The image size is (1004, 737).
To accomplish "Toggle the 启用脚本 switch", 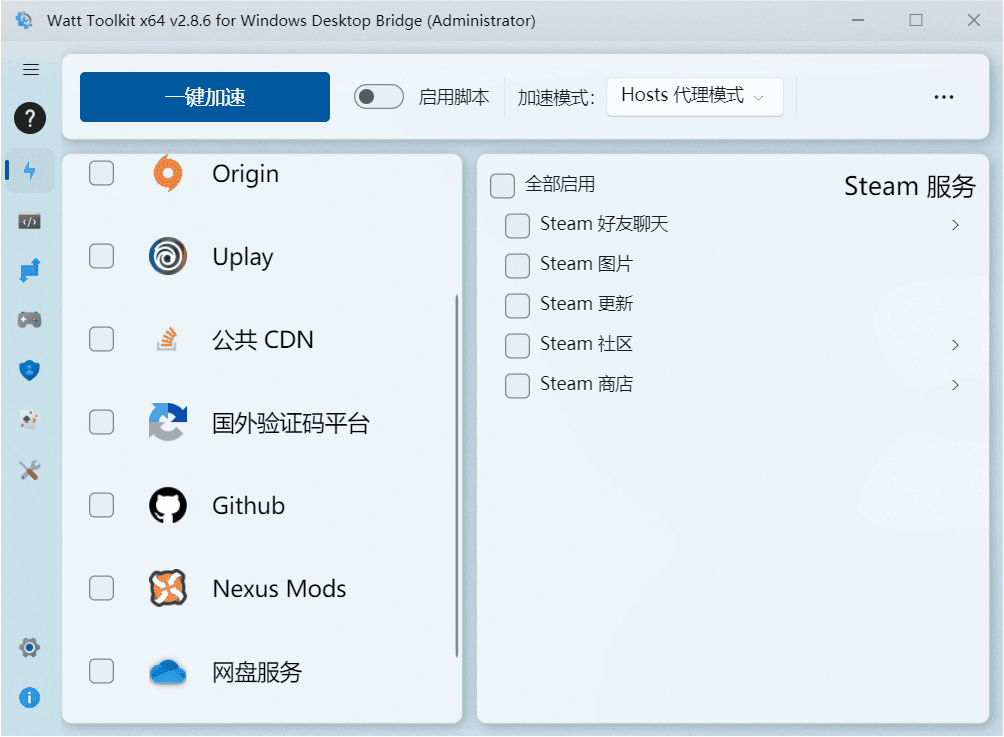I will 378,97.
